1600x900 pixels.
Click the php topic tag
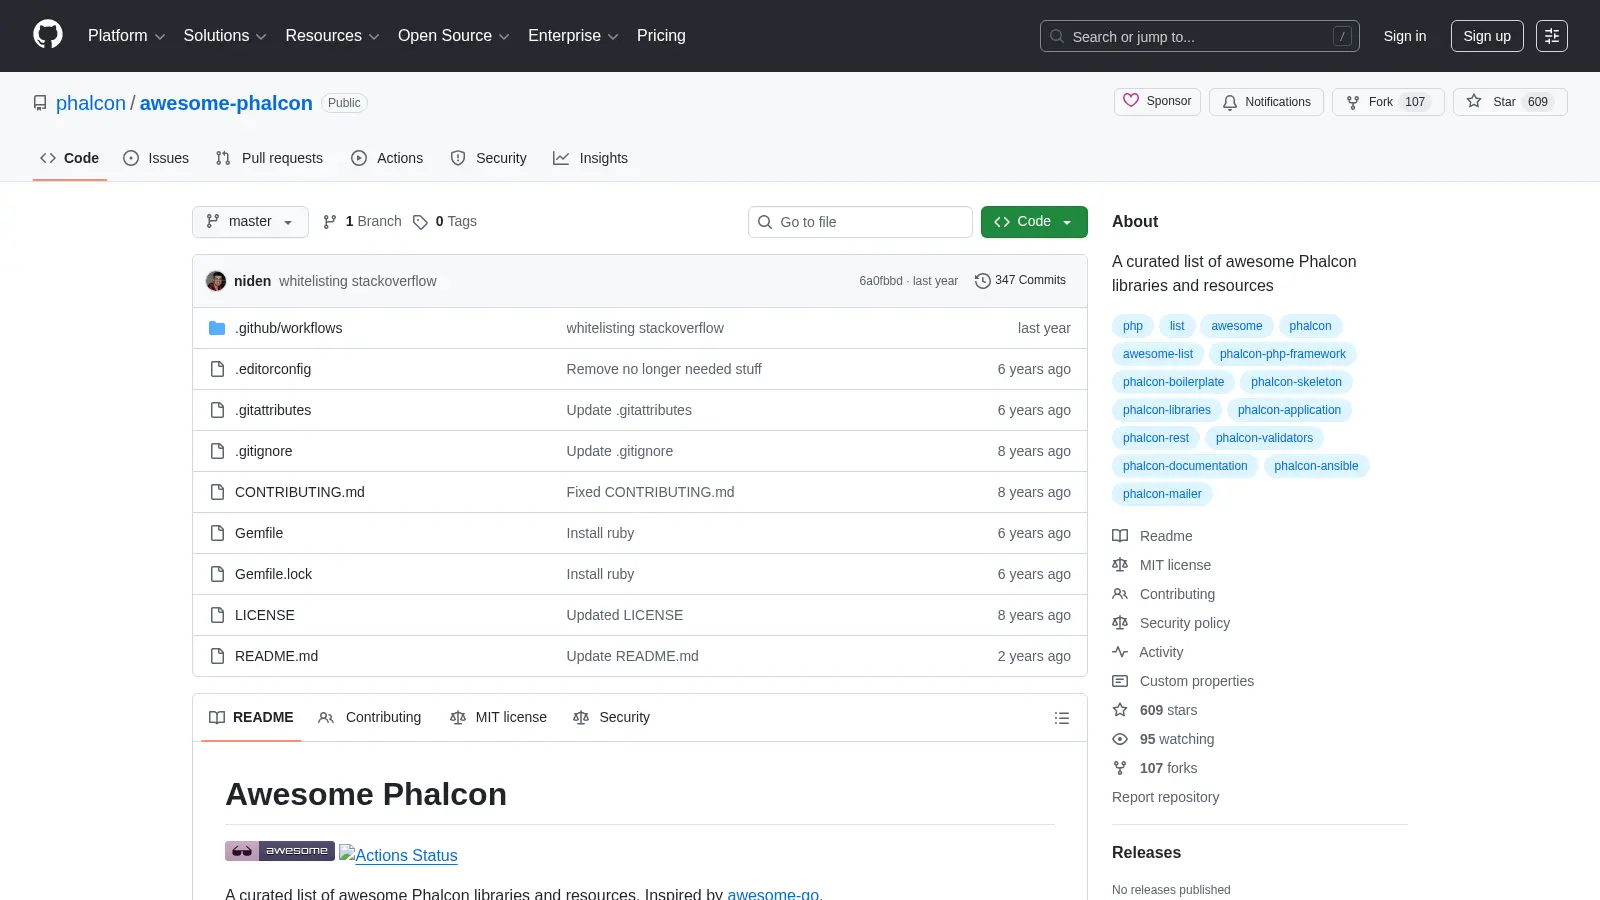[x=1133, y=326]
